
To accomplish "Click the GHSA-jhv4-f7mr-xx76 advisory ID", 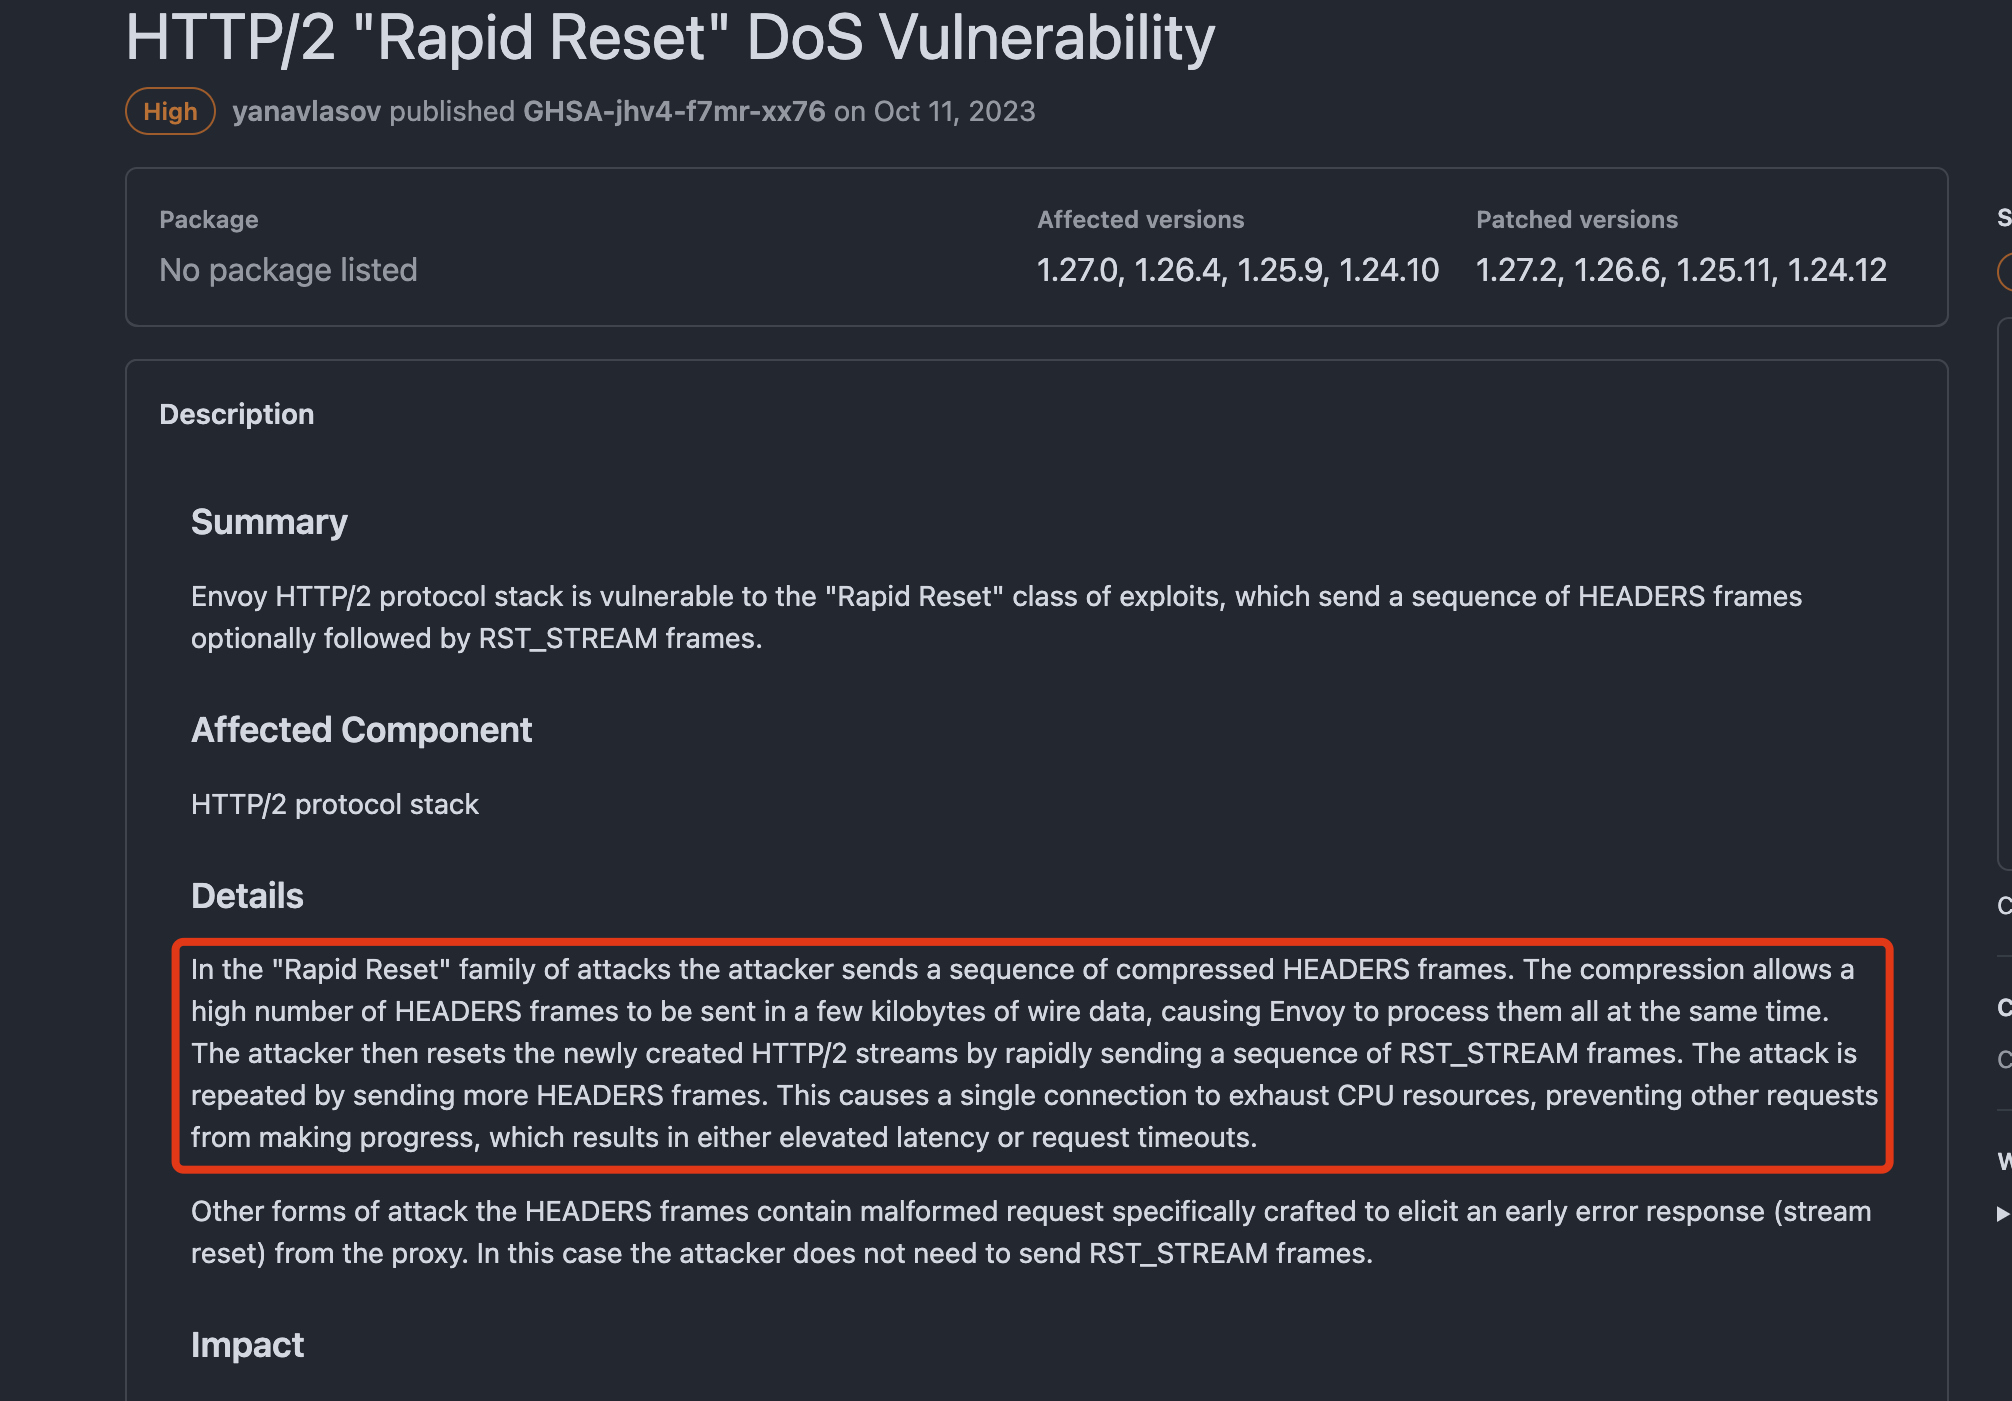I will (x=674, y=111).
